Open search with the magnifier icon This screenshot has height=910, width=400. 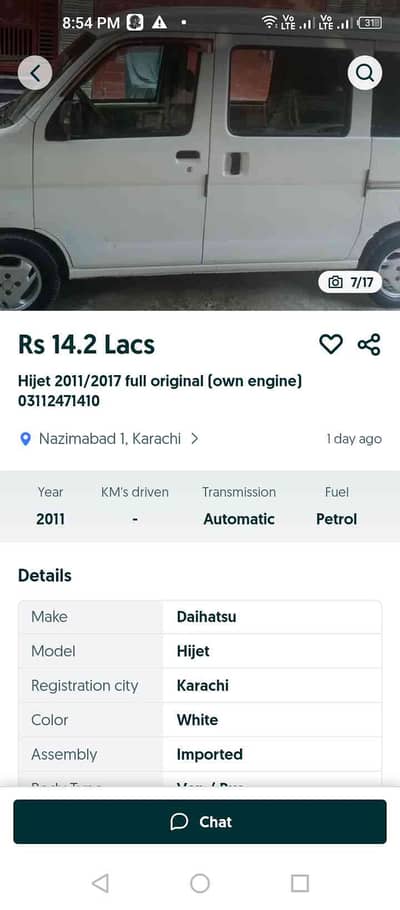pos(365,73)
